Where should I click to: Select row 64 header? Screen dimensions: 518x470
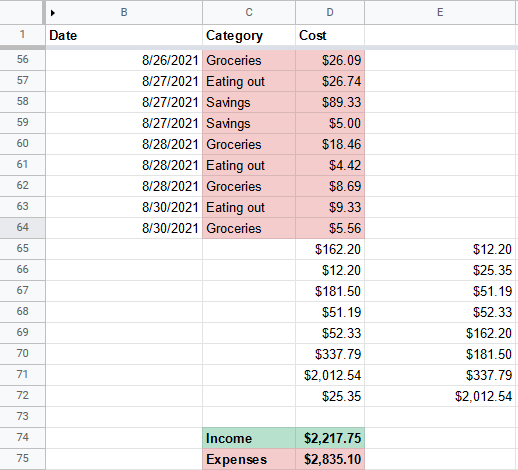22,228
